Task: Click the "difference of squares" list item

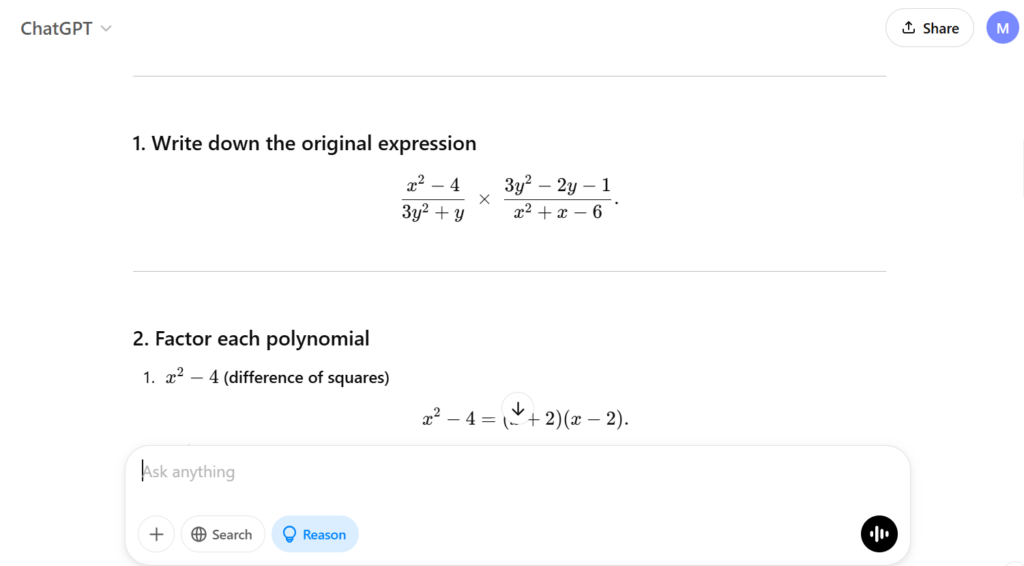Action: 306,378
